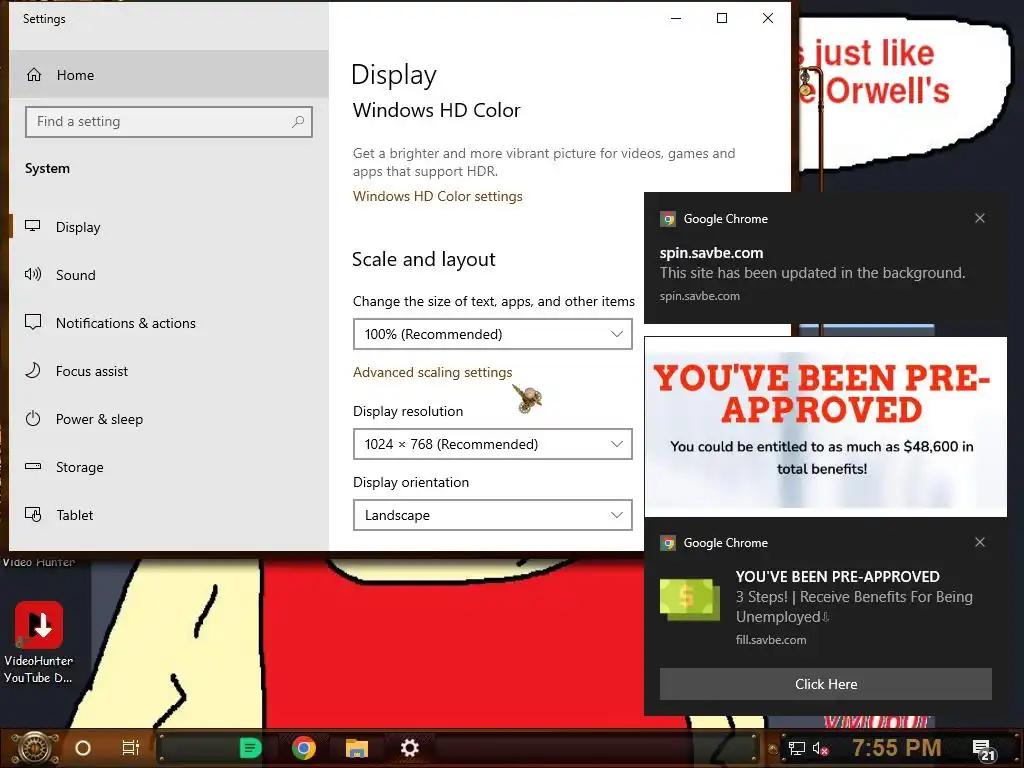Click the Storage drive icon
The image size is (1024, 768).
coord(33,466)
